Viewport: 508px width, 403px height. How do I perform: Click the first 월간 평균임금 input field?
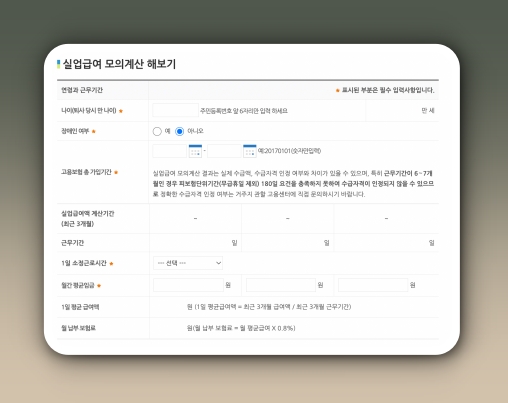click(188, 285)
